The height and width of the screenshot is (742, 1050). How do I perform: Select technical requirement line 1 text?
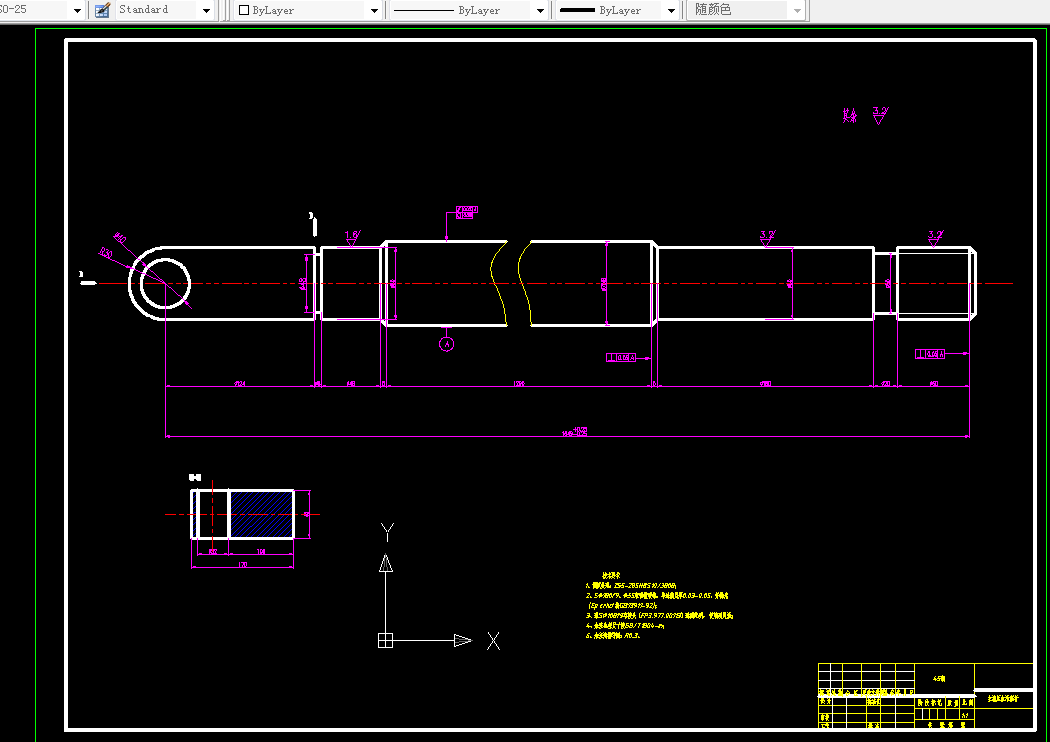click(631, 585)
